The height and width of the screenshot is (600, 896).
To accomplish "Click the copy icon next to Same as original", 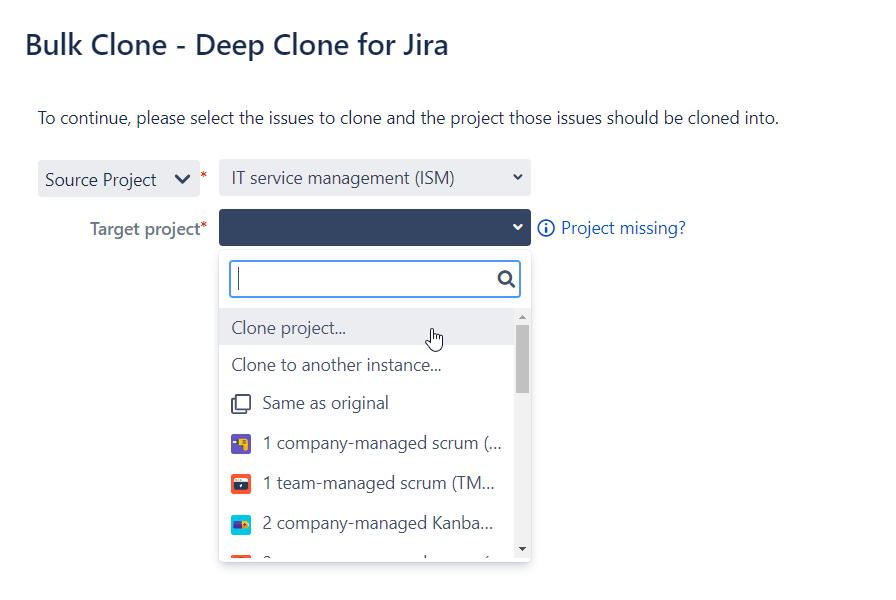I will [241, 403].
